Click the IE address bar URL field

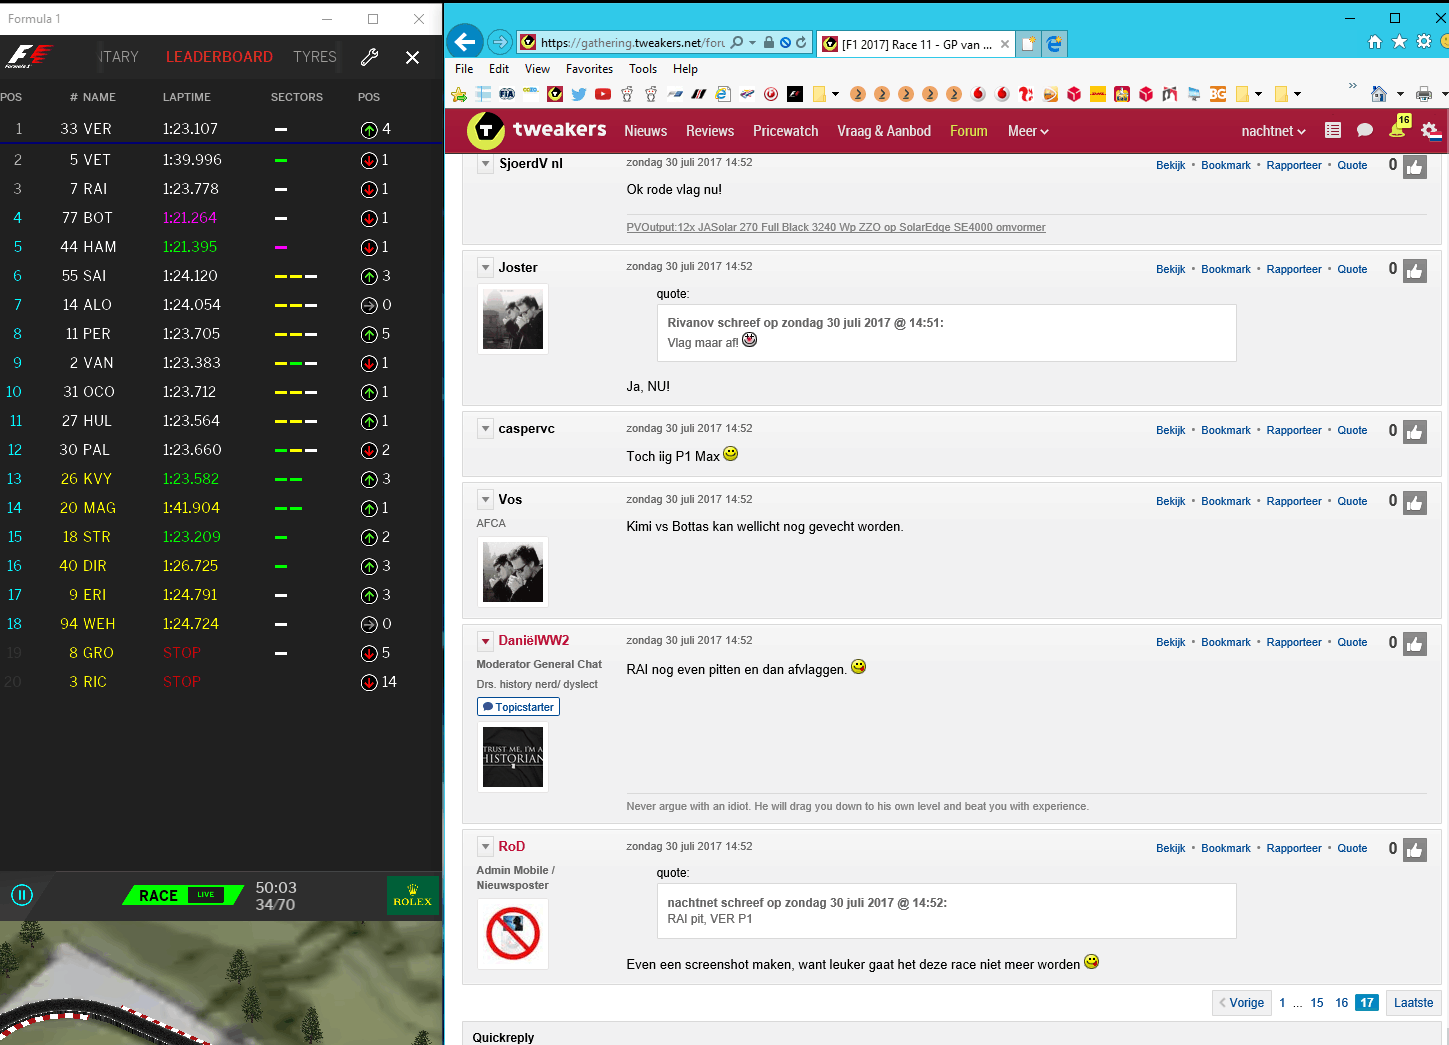(x=632, y=43)
